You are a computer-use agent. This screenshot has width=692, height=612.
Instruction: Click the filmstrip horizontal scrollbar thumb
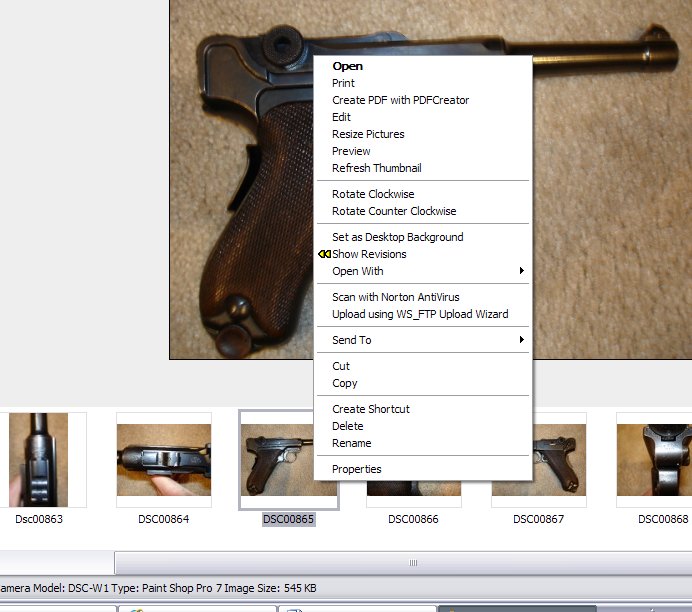click(x=403, y=563)
